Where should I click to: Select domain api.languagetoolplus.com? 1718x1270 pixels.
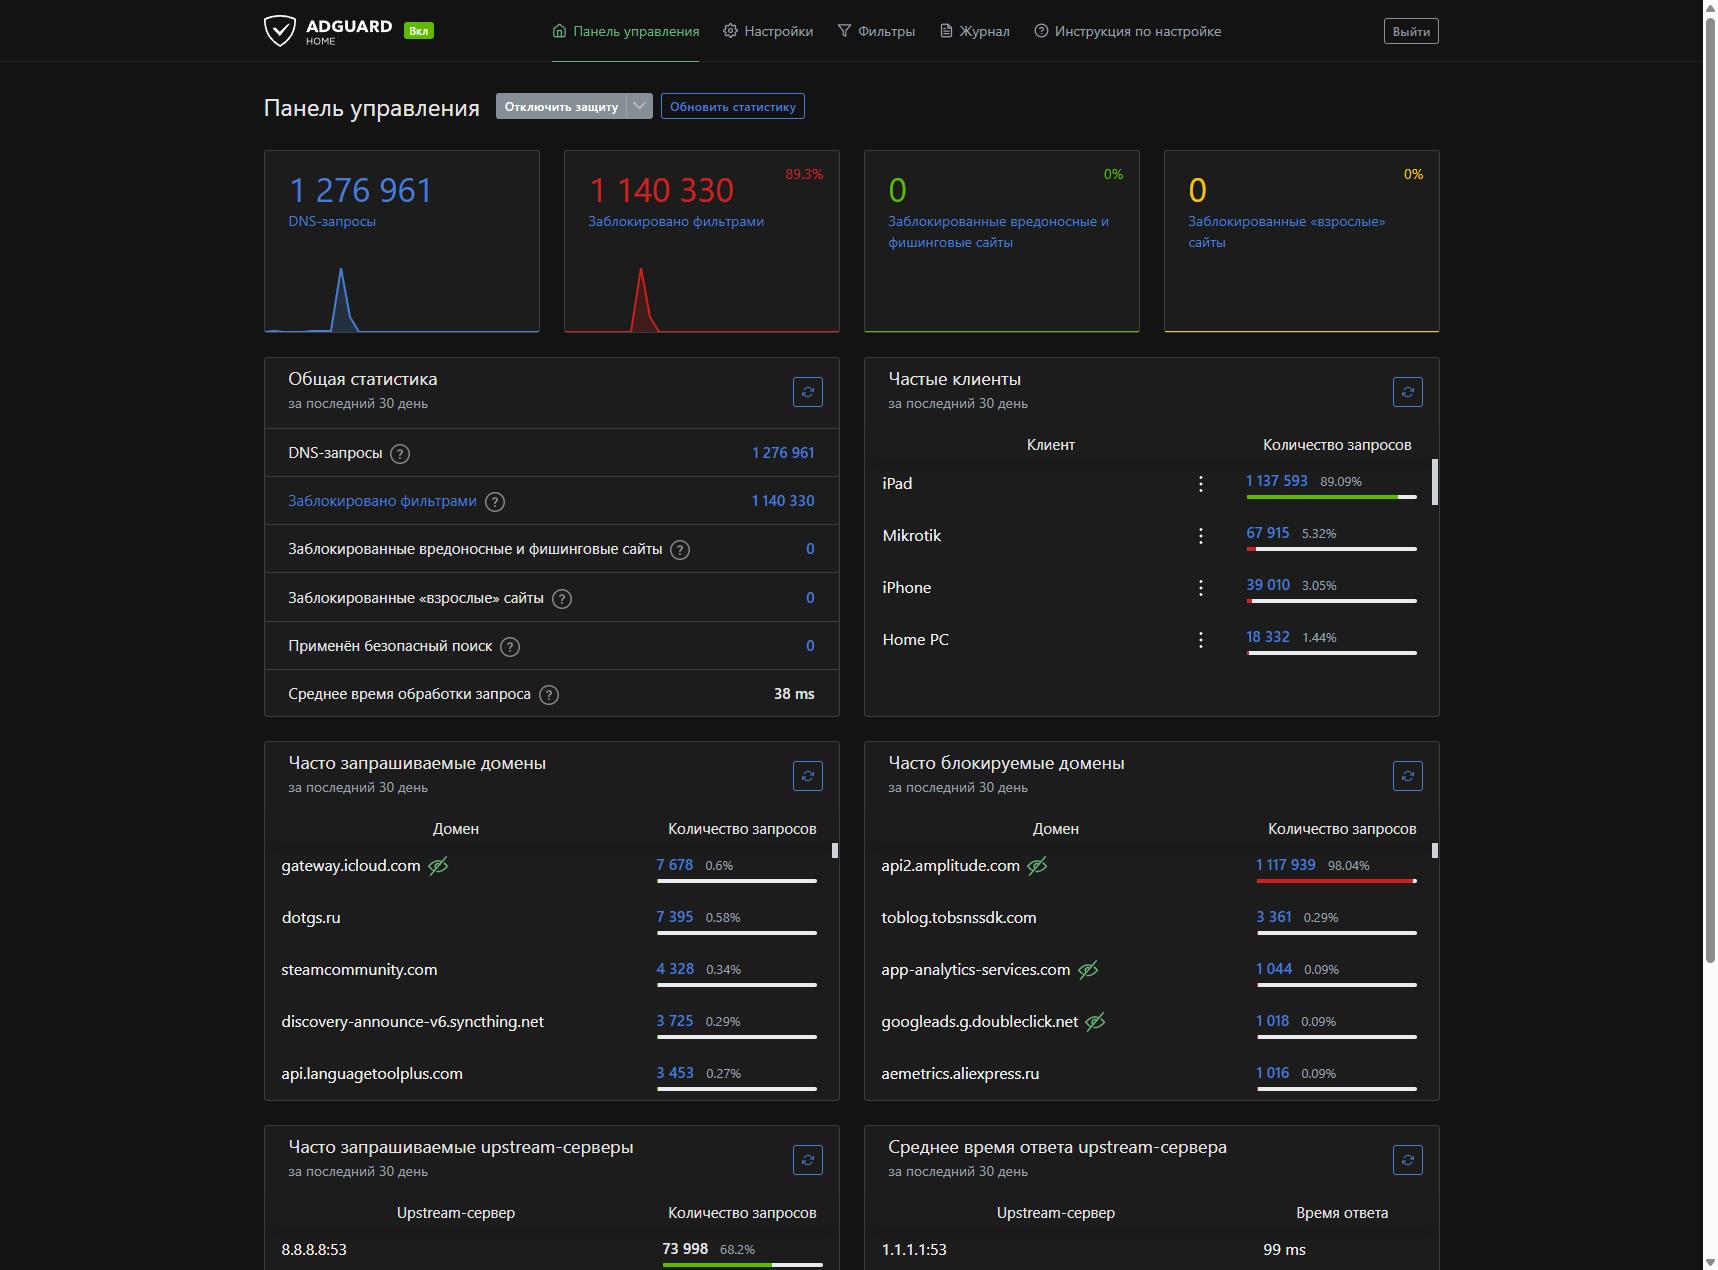(x=372, y=1074)
